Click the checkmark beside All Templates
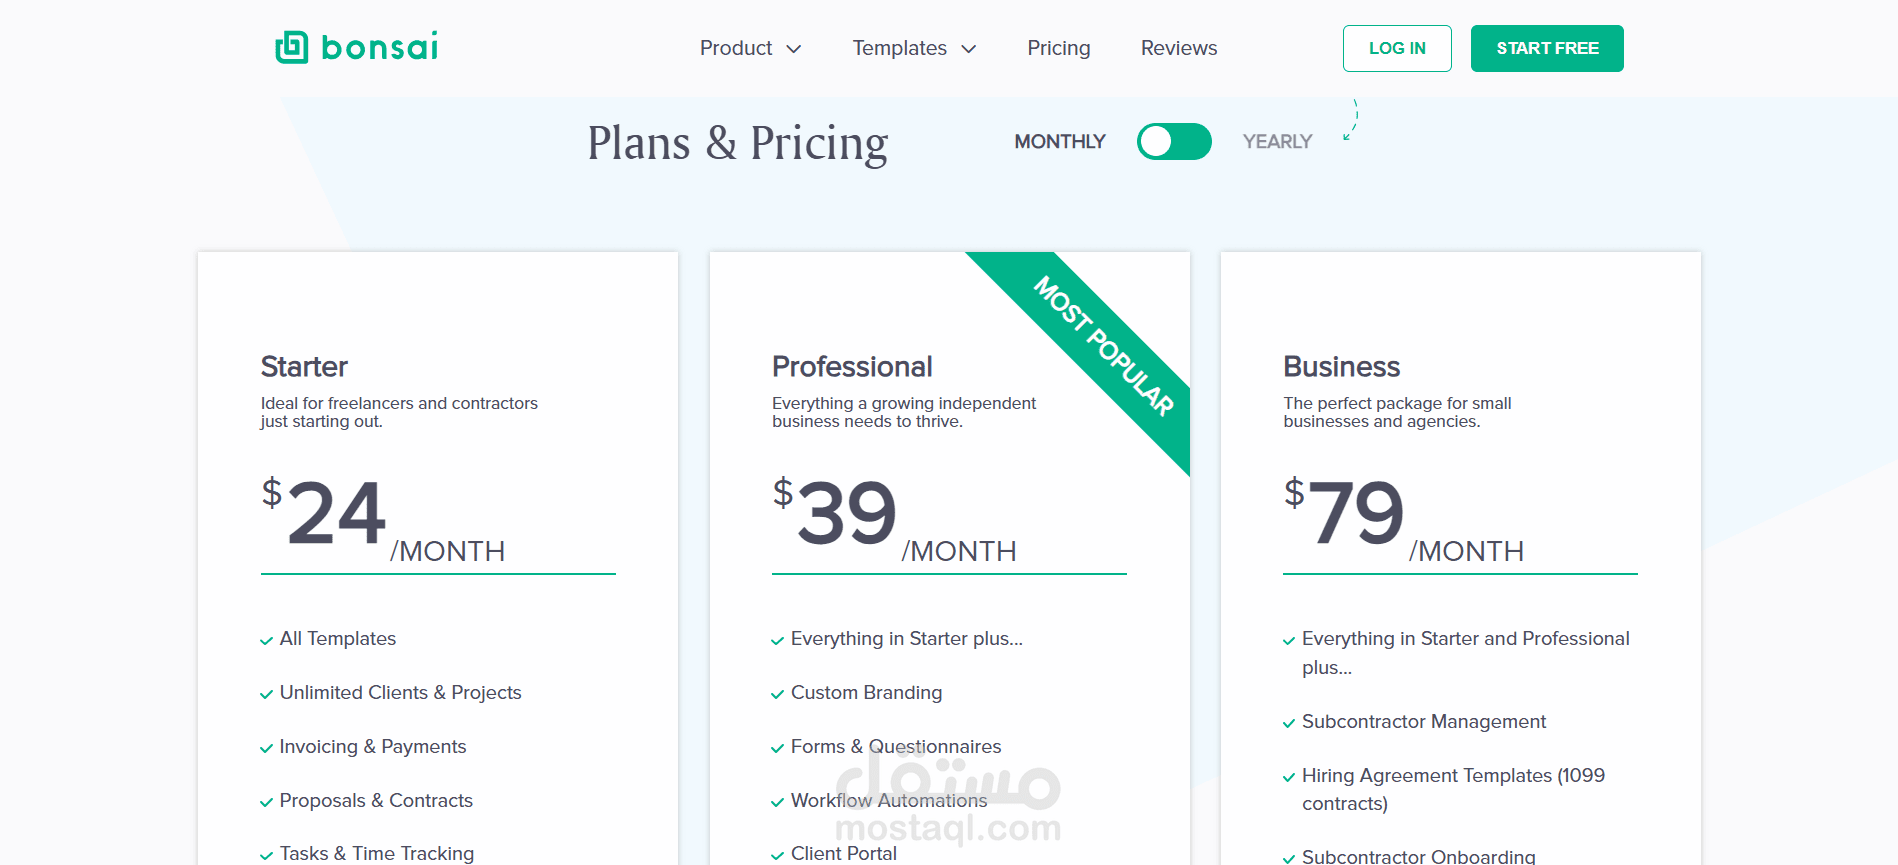This screenshot has width=1898, height=865. [x=266, y=641]
